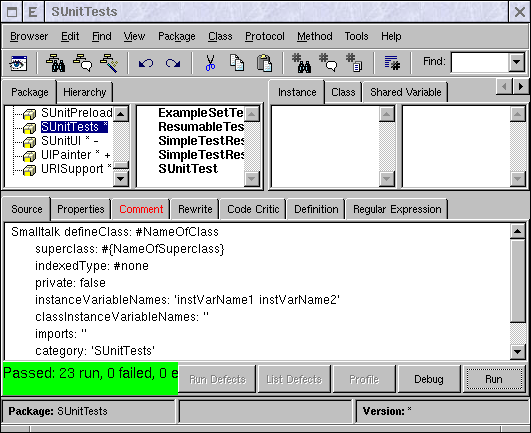Click the hierarchy with binoculars find-class icon
531x433 pixels.
click(56, 63)
